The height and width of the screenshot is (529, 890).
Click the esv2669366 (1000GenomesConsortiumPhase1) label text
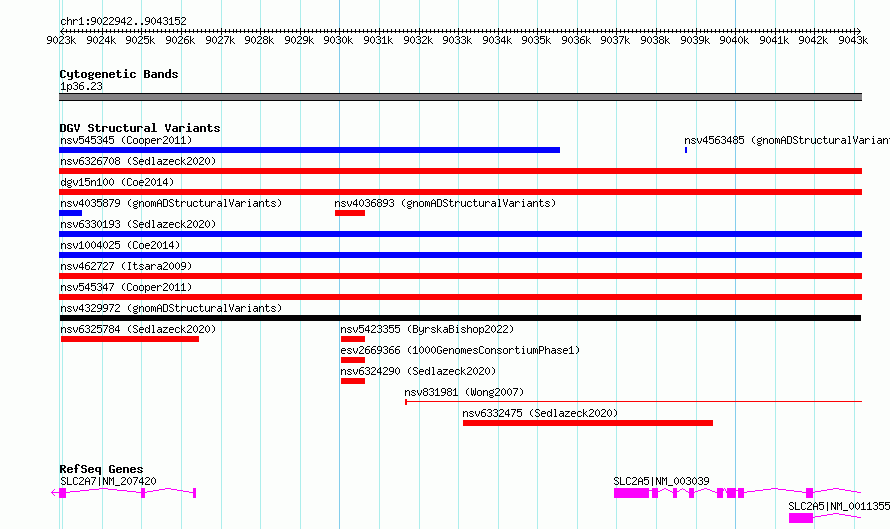point(460,350)
